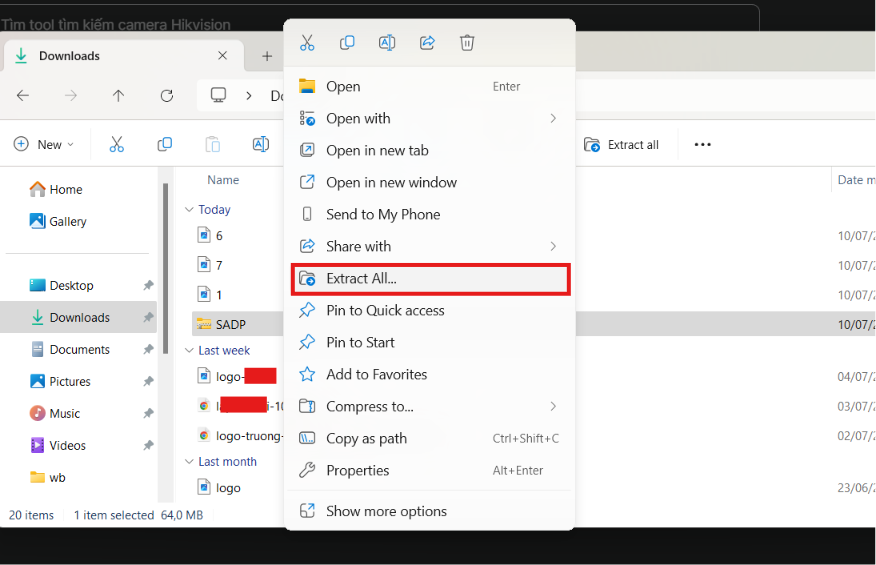
Task: Click the navigation pane scrollbar
Action: pos(165,269)
